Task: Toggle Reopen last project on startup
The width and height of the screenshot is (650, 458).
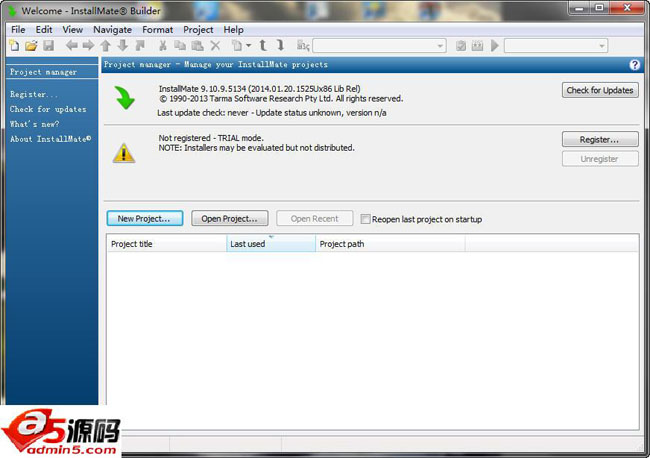Action: tap(365, 219)
